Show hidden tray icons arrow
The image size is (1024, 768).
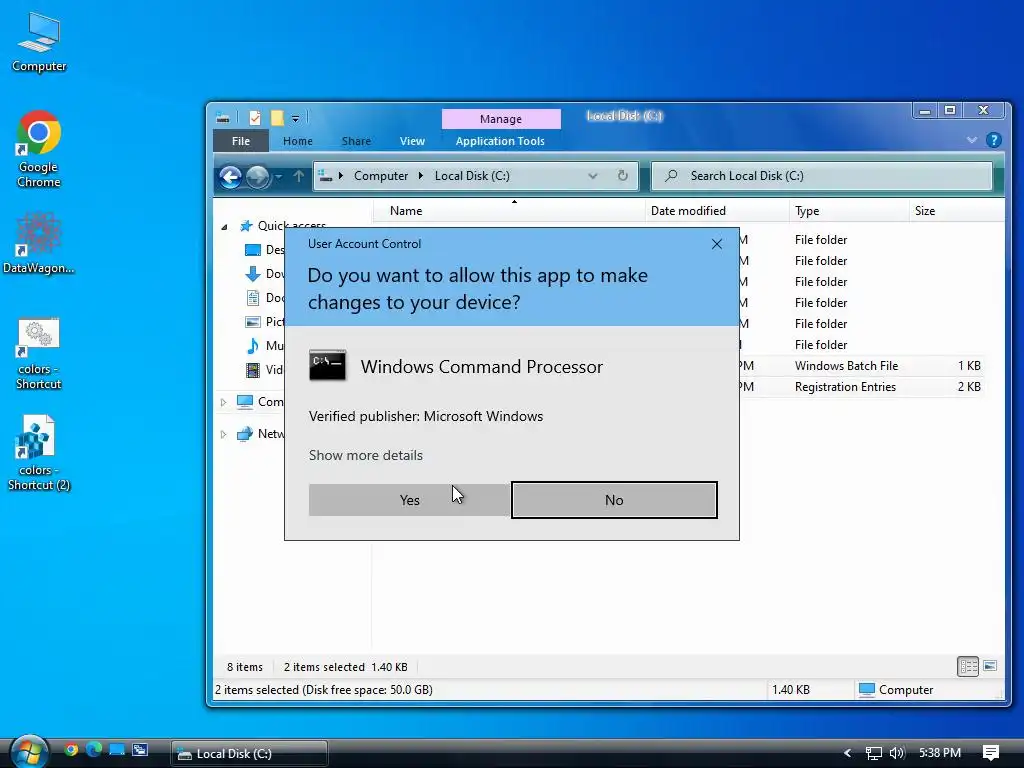(847, 753)
